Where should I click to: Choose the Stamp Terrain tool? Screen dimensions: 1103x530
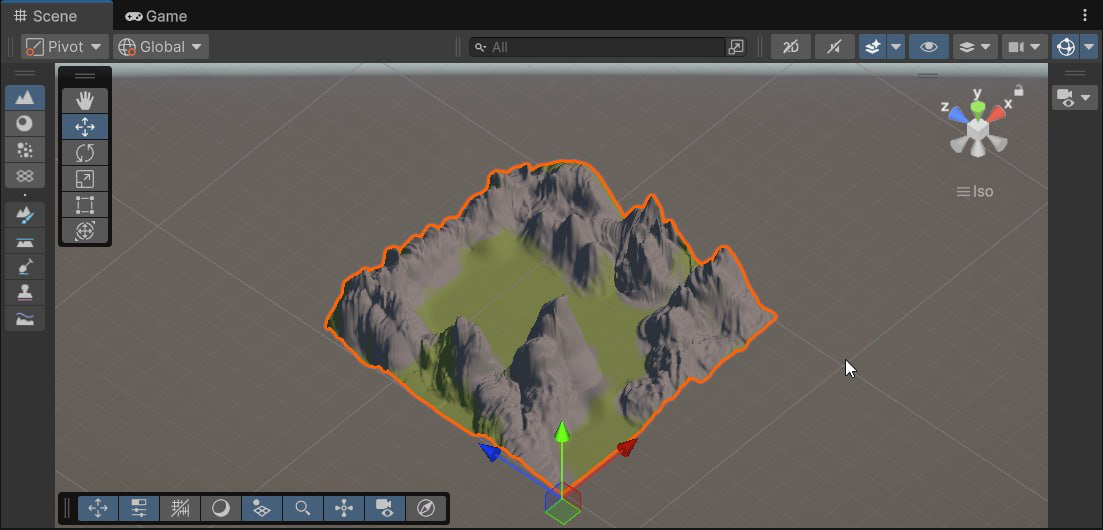[x=25, y=293]
